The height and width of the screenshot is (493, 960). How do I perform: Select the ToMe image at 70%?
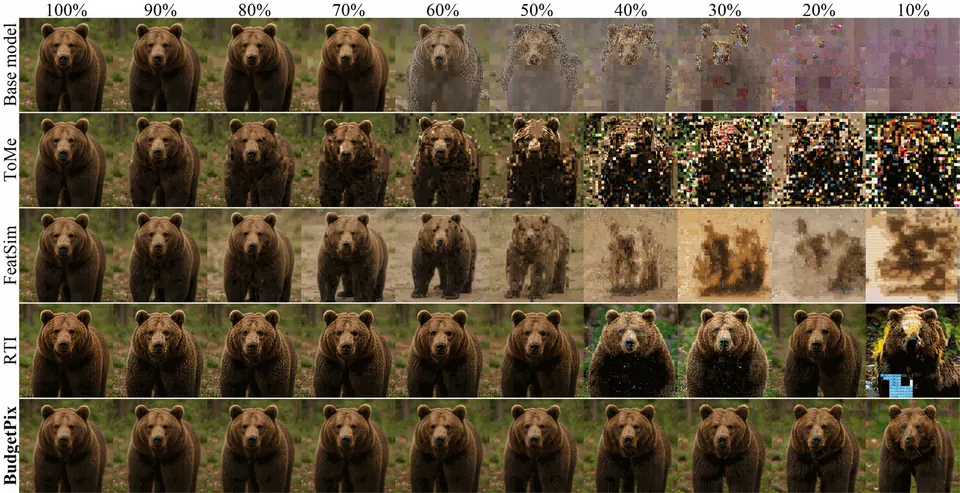[349, 160]
